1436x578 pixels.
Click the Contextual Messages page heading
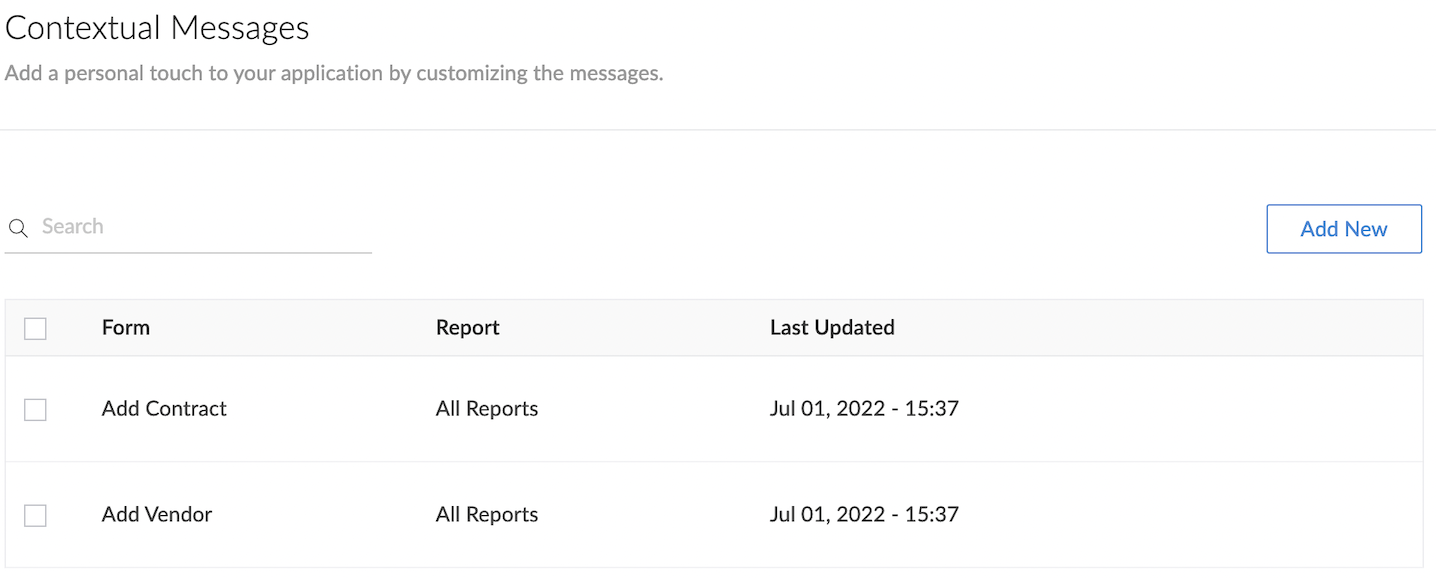pyautogui.click(x=157, y=28)
